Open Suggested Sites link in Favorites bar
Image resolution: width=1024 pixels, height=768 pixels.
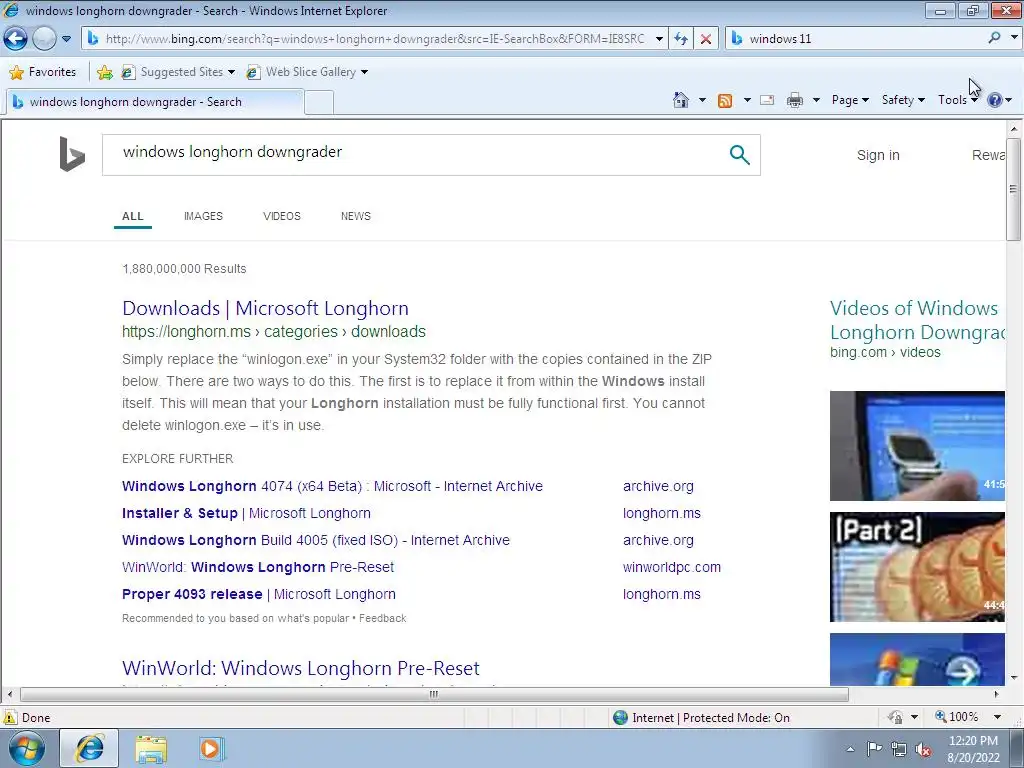tap(178, 72)
